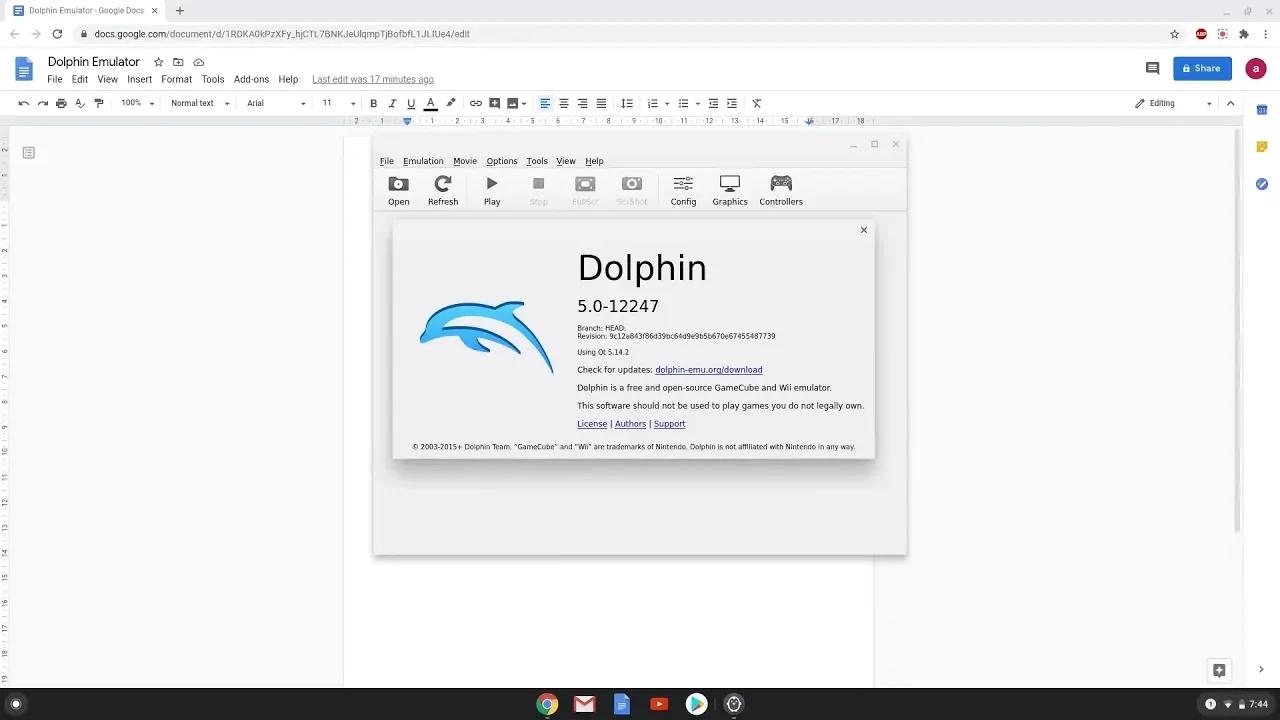Screen dimensions: 1280x720
Task: Open the dolphin-emu.org/download link
Action: pyautogui.click(x=709, y=370)
